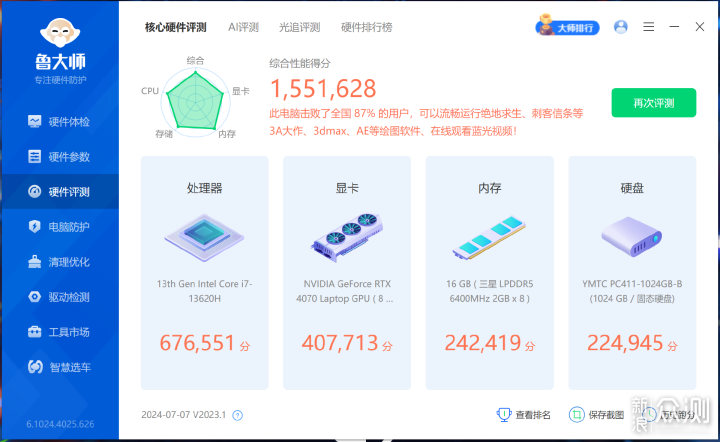Click the 显卡 graphics card illustration
Image resolution: width=720 pixels, height=442 pixels.
coord(347,238)
